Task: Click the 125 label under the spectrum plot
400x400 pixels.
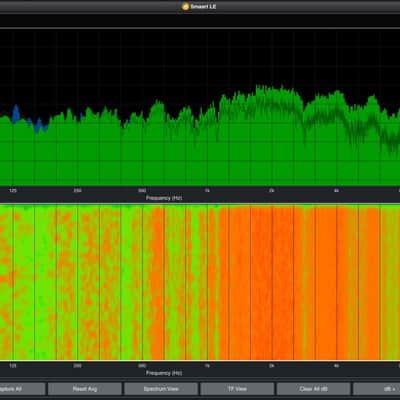Action: click(x=13, y=191)
